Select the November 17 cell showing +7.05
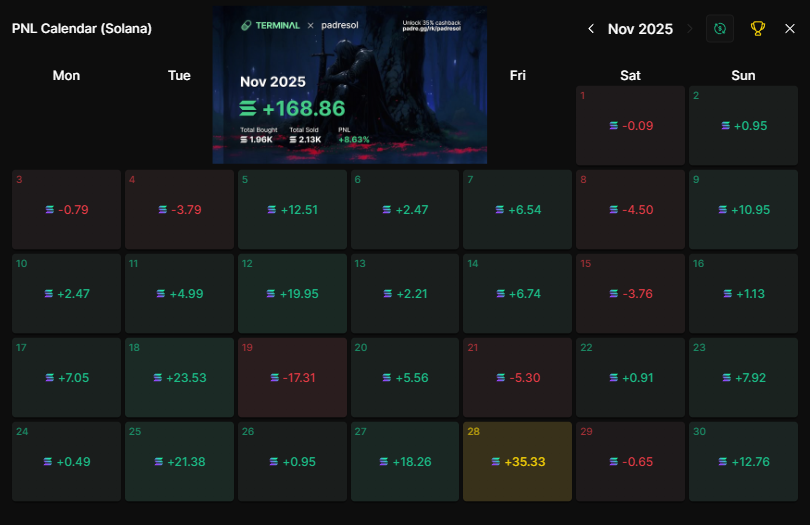 pos(66,377)
